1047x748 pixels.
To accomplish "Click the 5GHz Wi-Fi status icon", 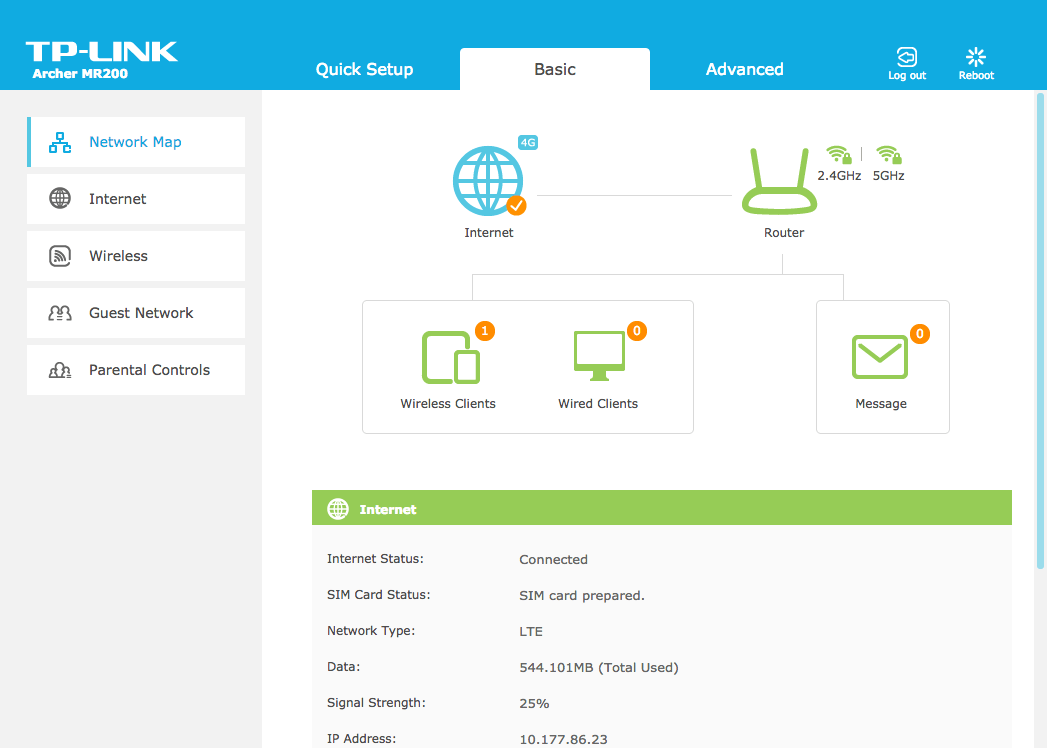I will (x=888, y=155).
